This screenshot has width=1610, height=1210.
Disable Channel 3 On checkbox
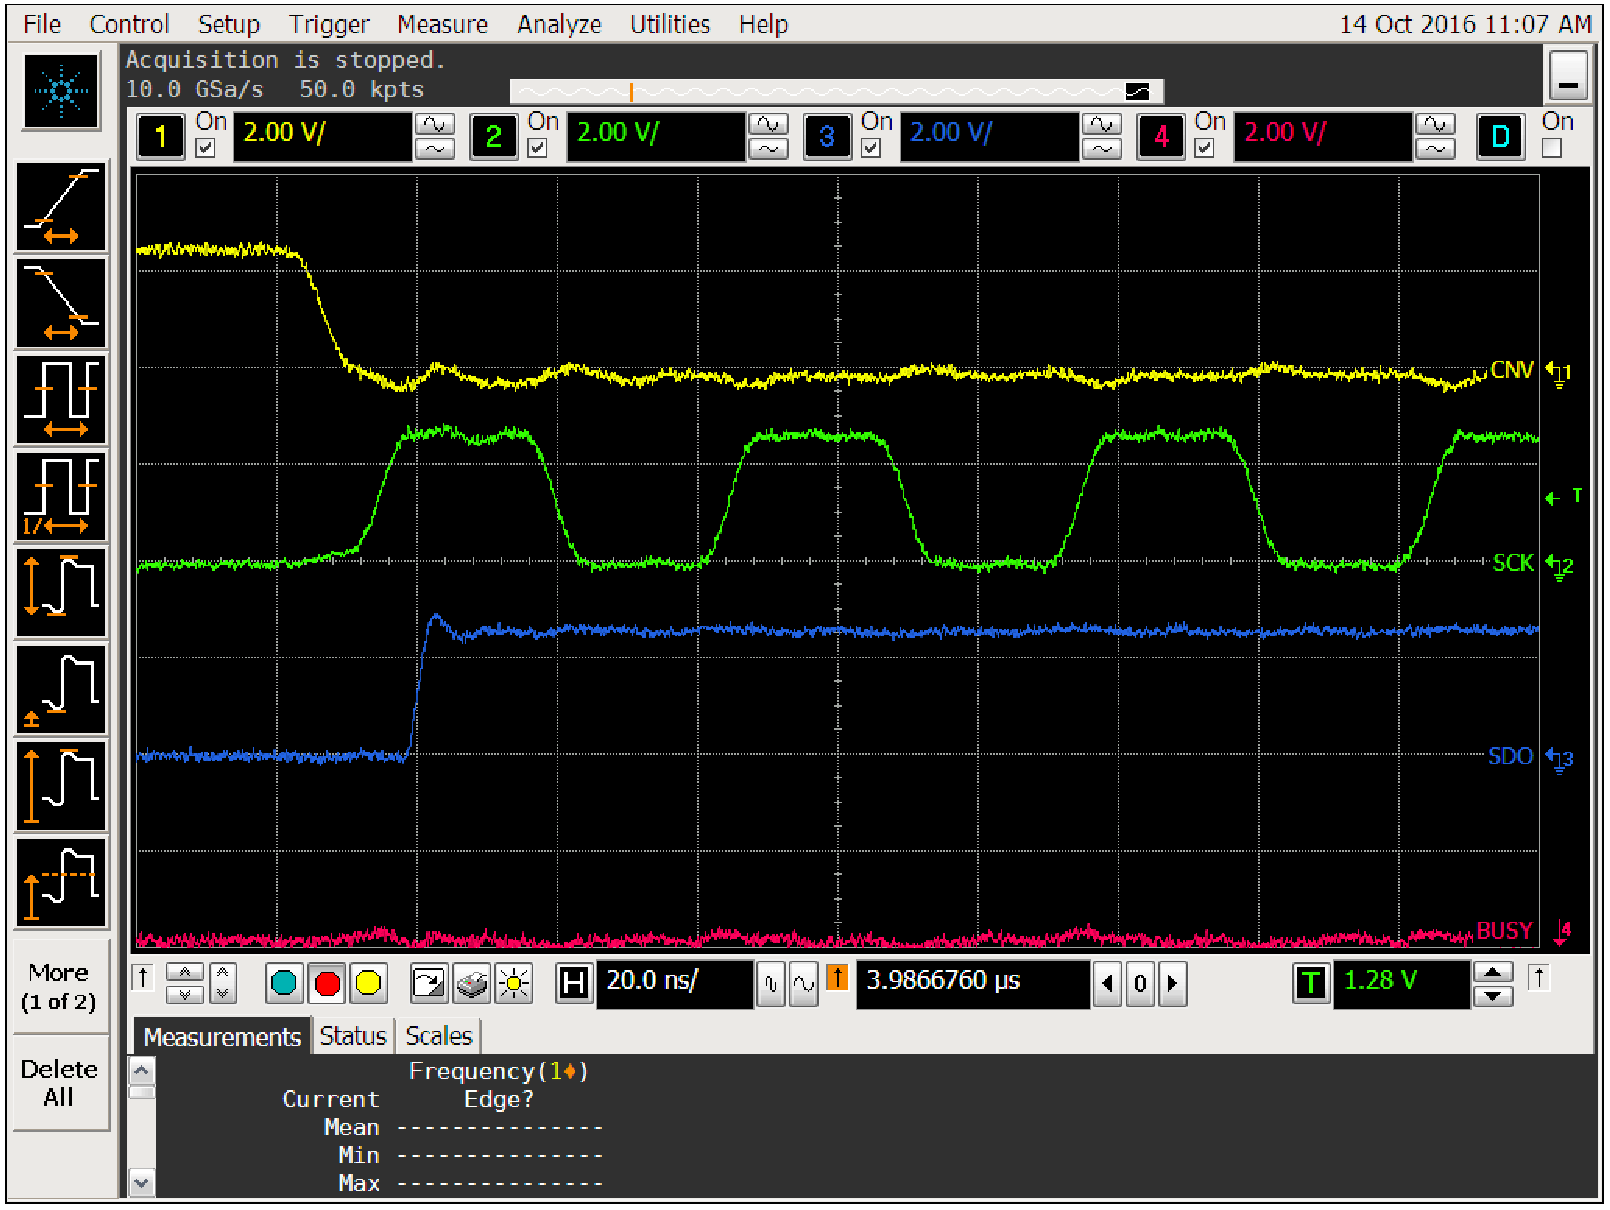click(871, 148)
